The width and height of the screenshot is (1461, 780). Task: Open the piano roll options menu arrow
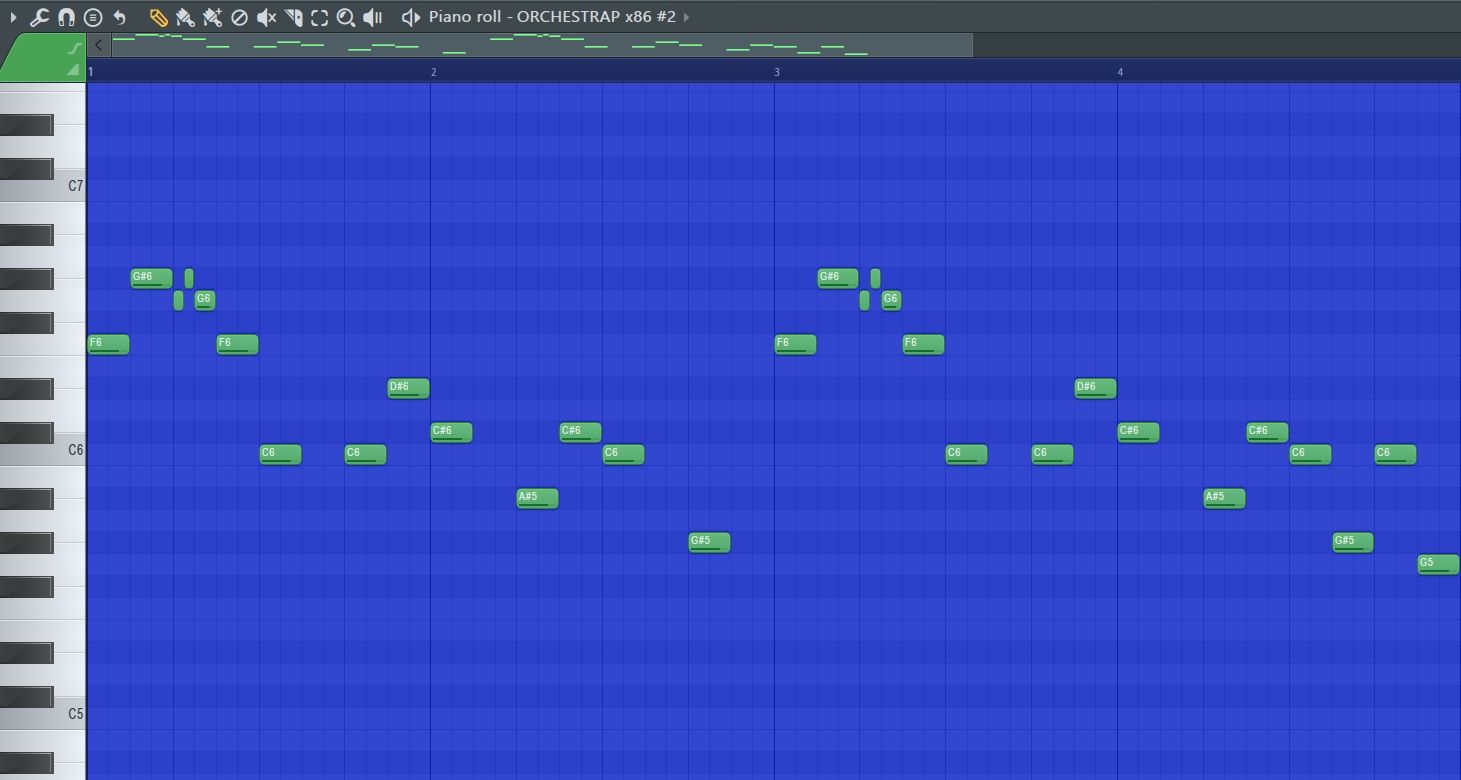(x=13, y=17)
